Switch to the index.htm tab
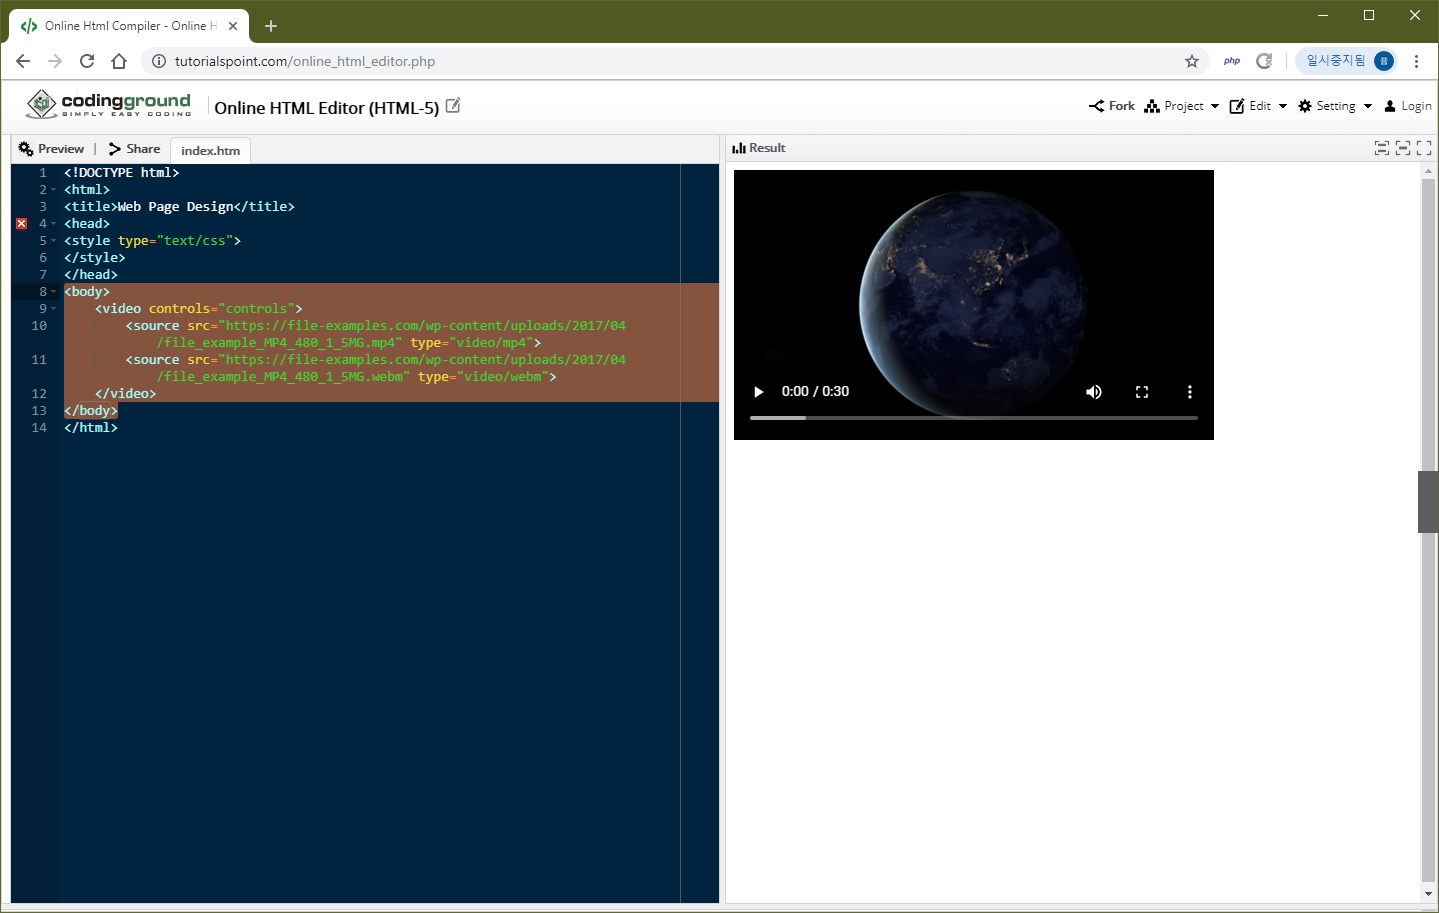The height and width of the screenshot is (913, 1439). point(209,150)
